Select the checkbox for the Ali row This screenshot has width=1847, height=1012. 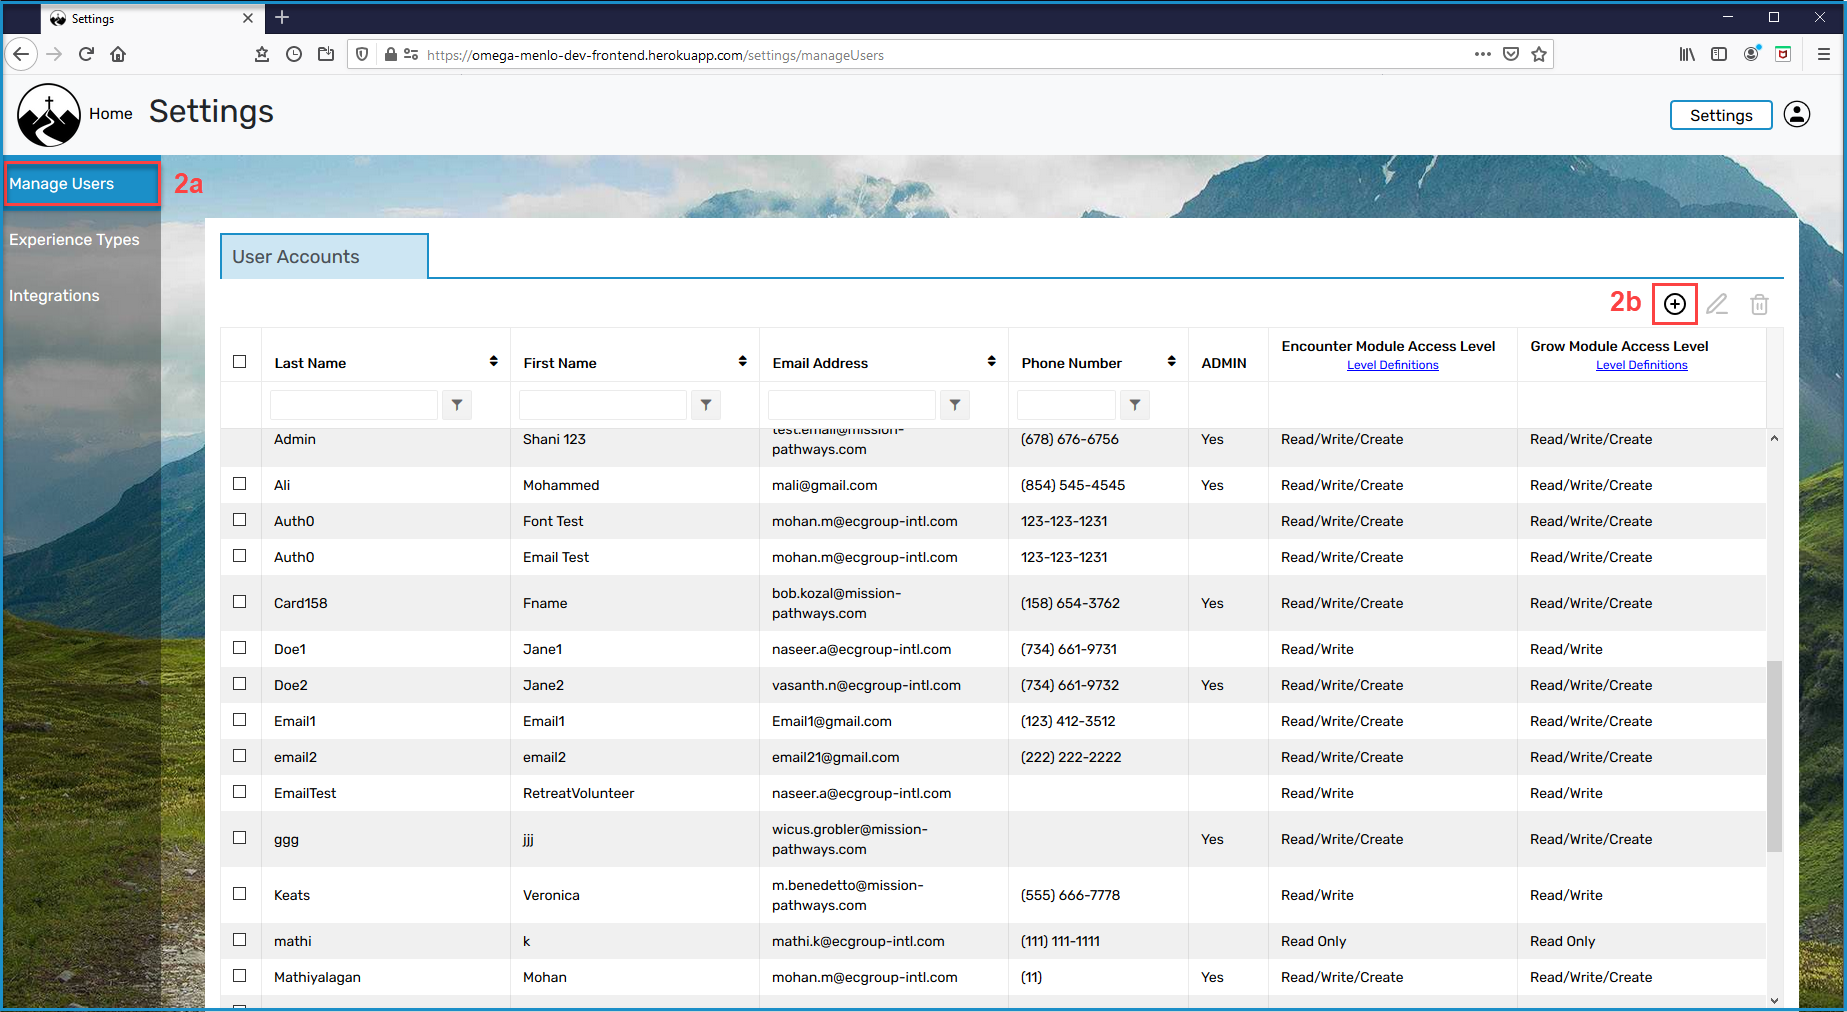coord(240,484)
